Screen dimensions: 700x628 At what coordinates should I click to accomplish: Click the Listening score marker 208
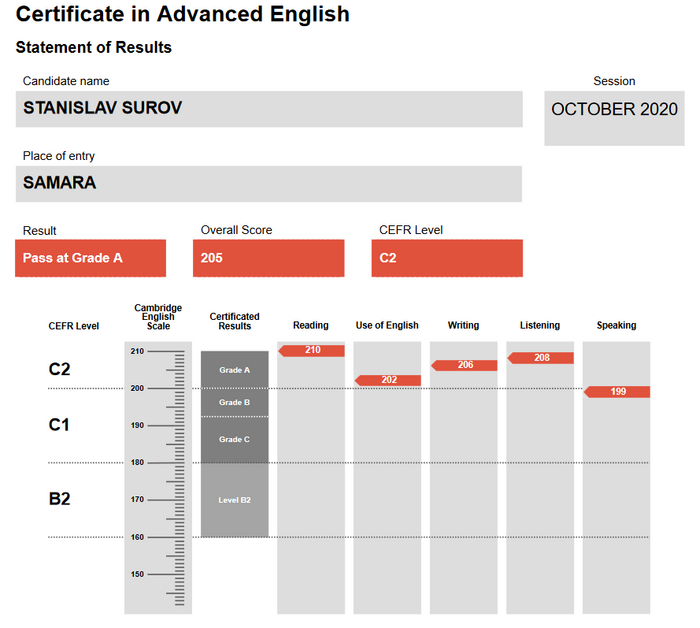click(x=541, y=358)
